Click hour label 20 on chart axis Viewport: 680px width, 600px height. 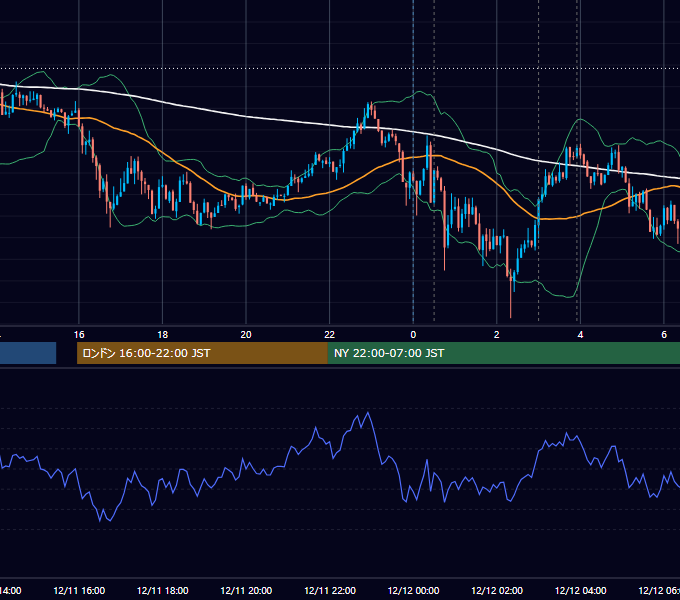pos(246,335)
